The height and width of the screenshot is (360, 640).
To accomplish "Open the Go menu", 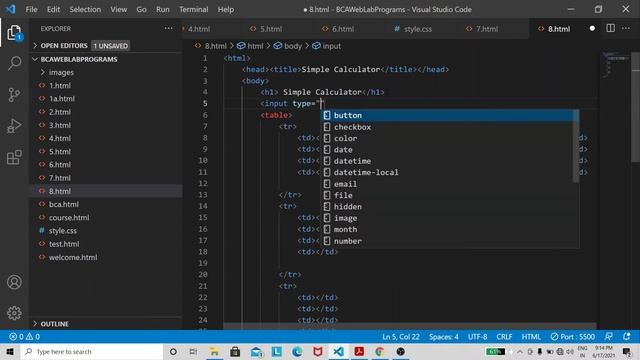I will (141, 9).
